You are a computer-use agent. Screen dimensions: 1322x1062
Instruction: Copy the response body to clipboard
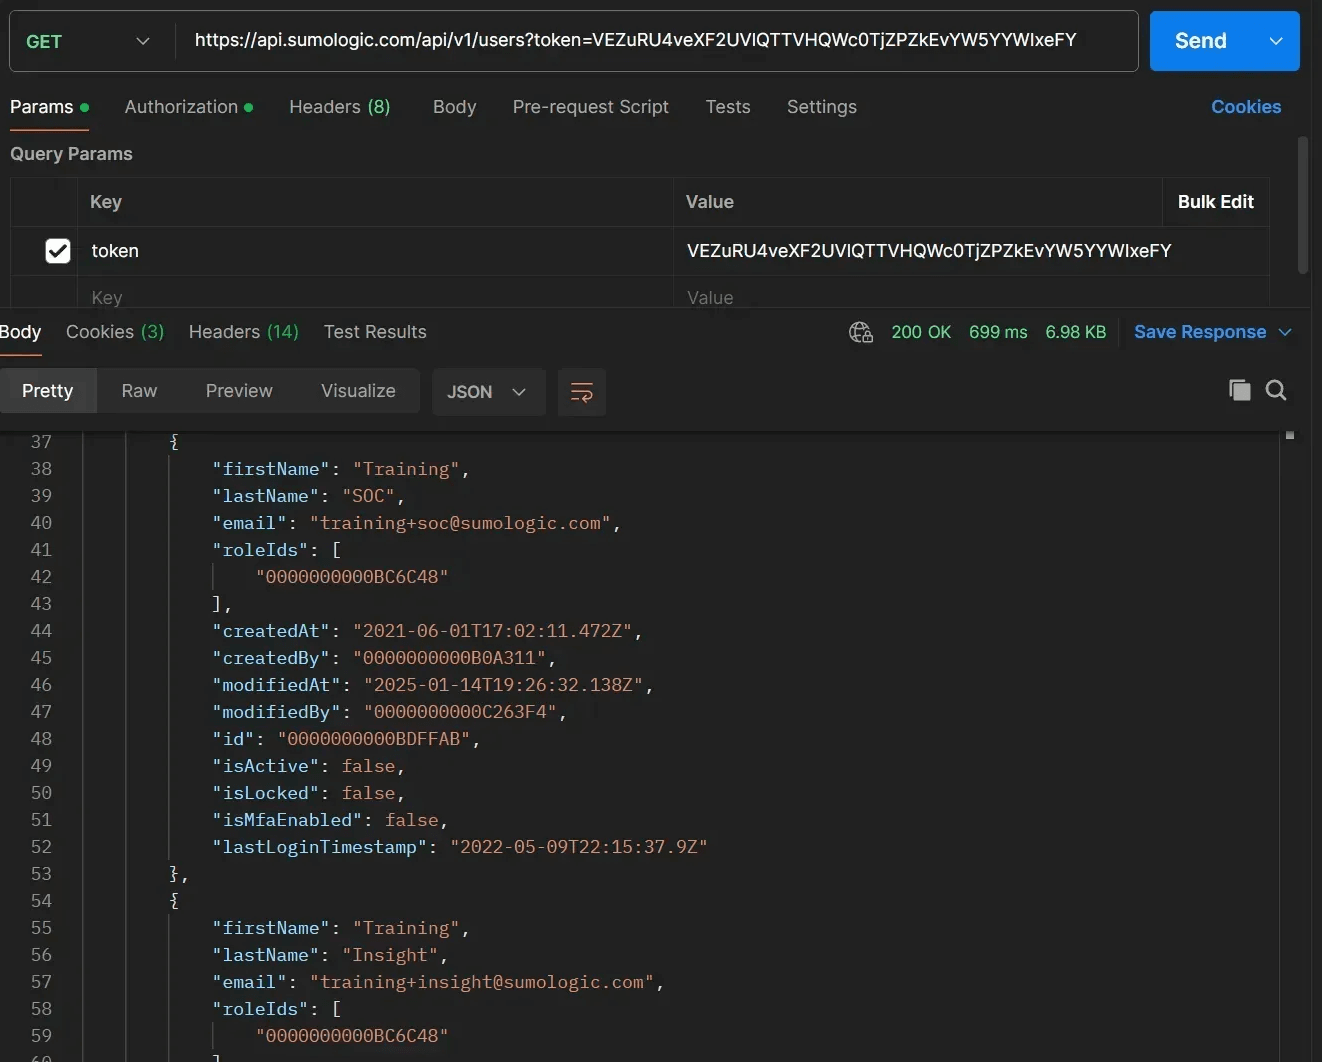click(1239, 390)
